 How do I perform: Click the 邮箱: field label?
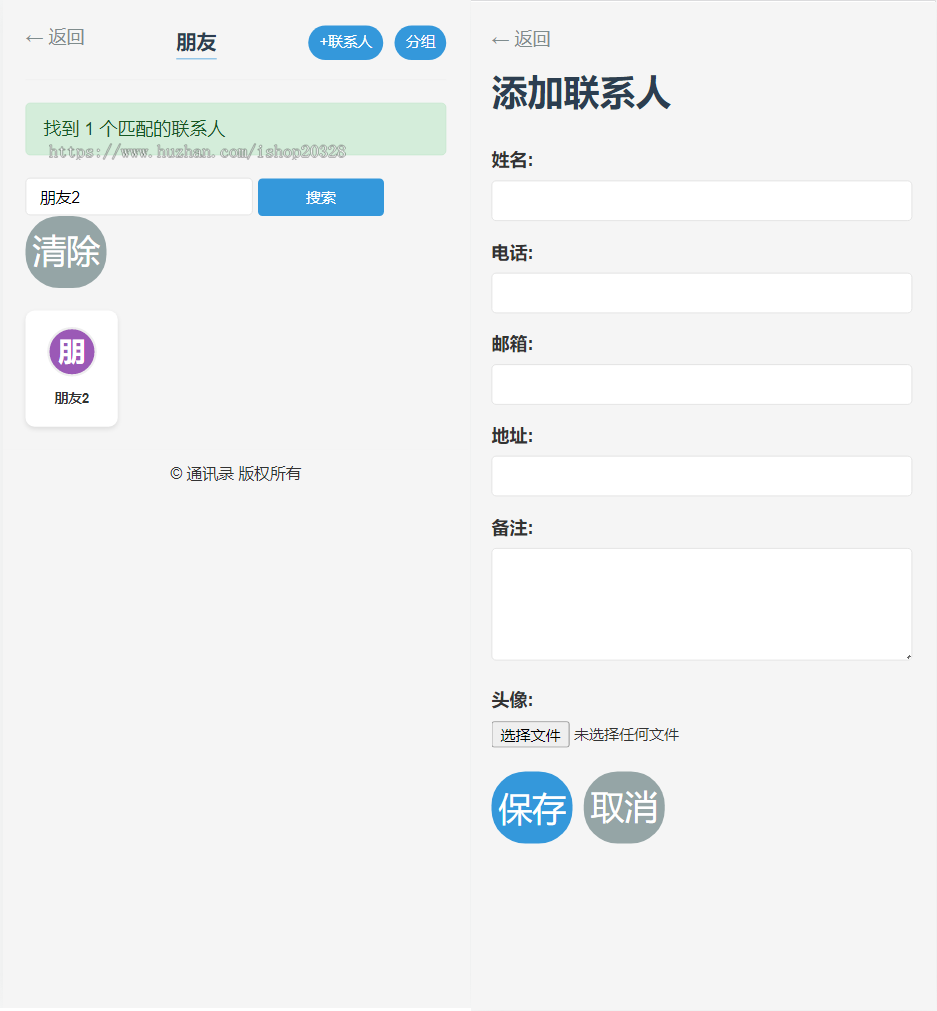click(512, 344)
